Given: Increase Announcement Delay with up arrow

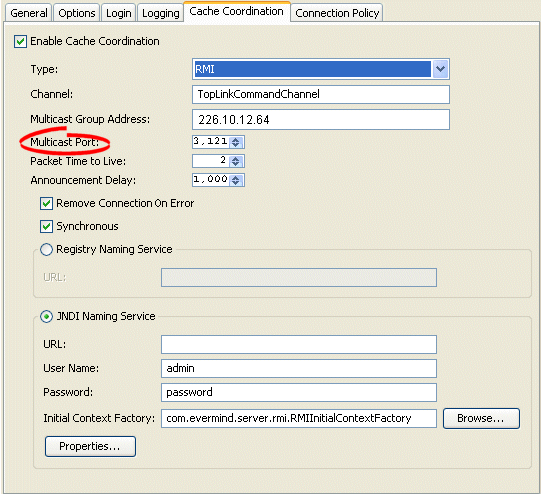Looking at the screenshot, I should tap(236, 178).
